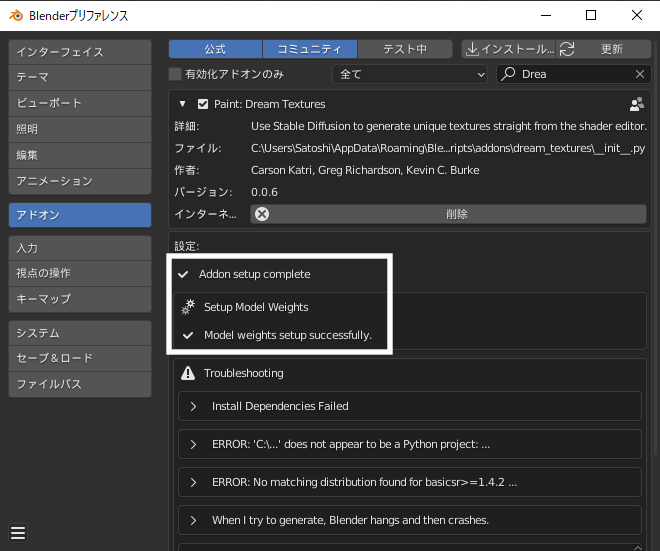Click the dream_textures __init__.py file path
The height and width of the screenshot is (551, 660).
tap(448, 148)
